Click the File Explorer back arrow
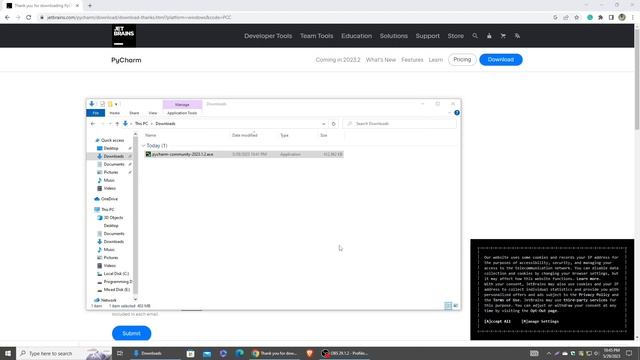The image size is (640, 360). coord(93,124)
